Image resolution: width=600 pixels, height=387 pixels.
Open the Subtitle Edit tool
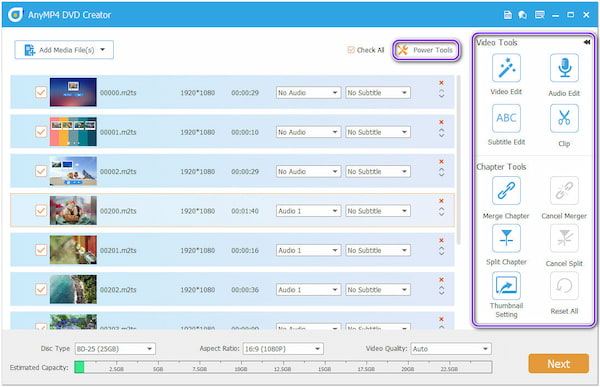pos(506,118)
